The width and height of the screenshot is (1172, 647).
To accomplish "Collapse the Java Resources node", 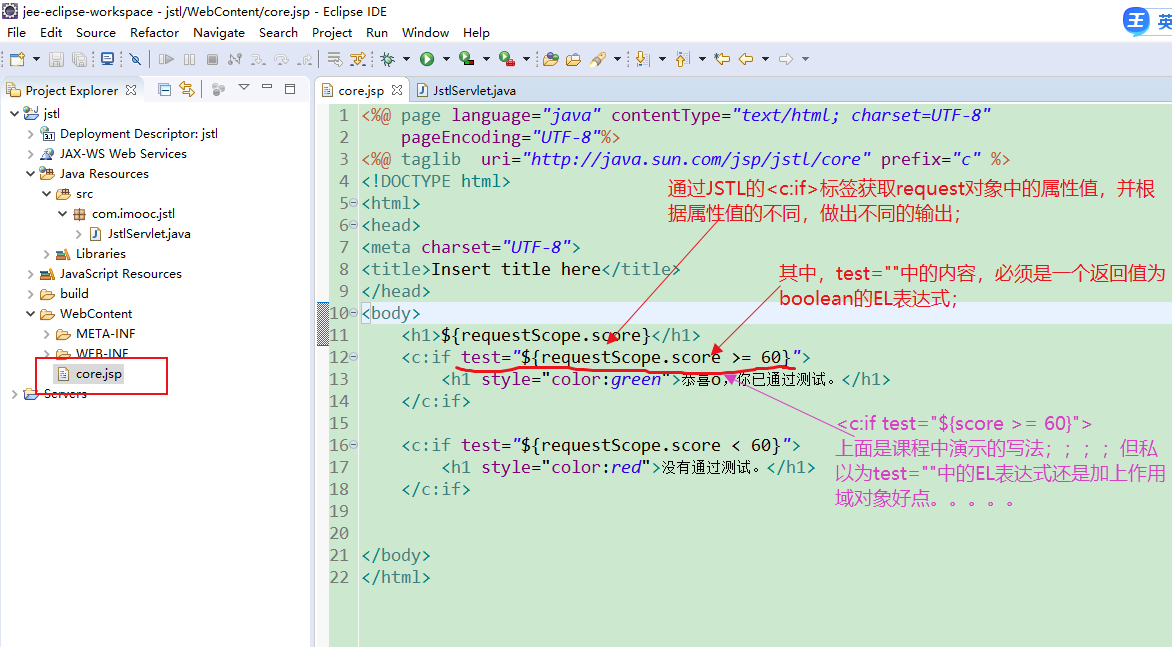I will [31, 173].
